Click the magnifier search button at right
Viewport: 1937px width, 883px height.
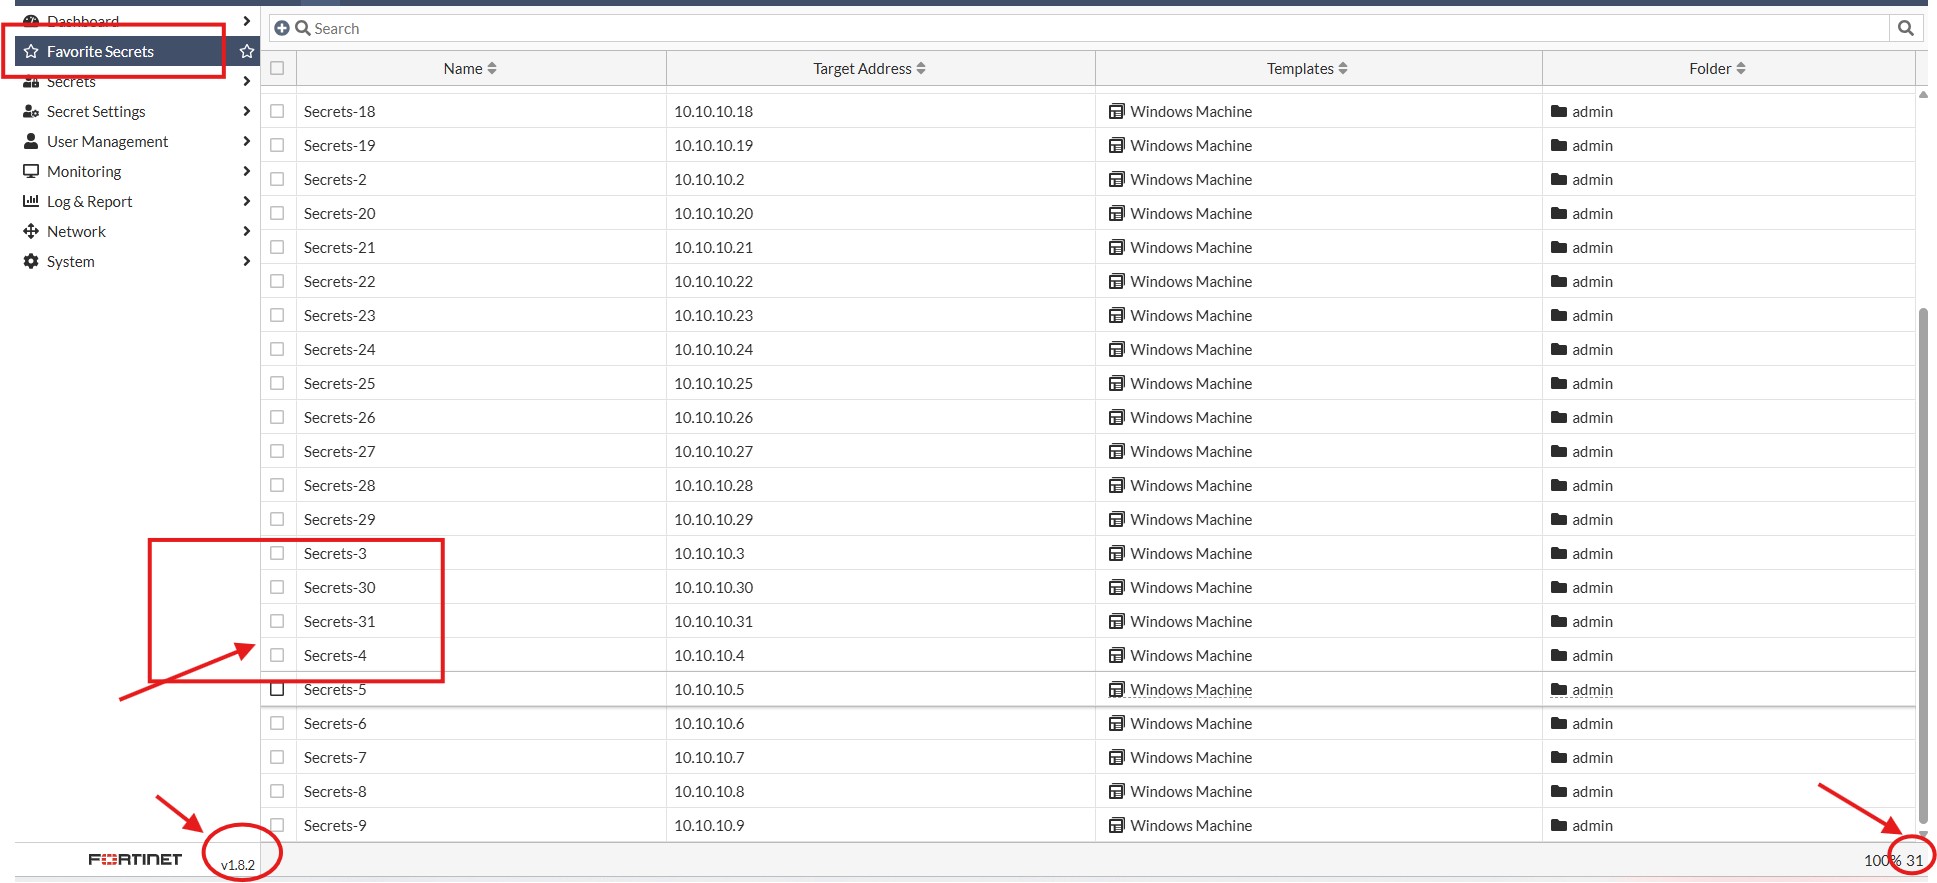(x=1905, y=28)
